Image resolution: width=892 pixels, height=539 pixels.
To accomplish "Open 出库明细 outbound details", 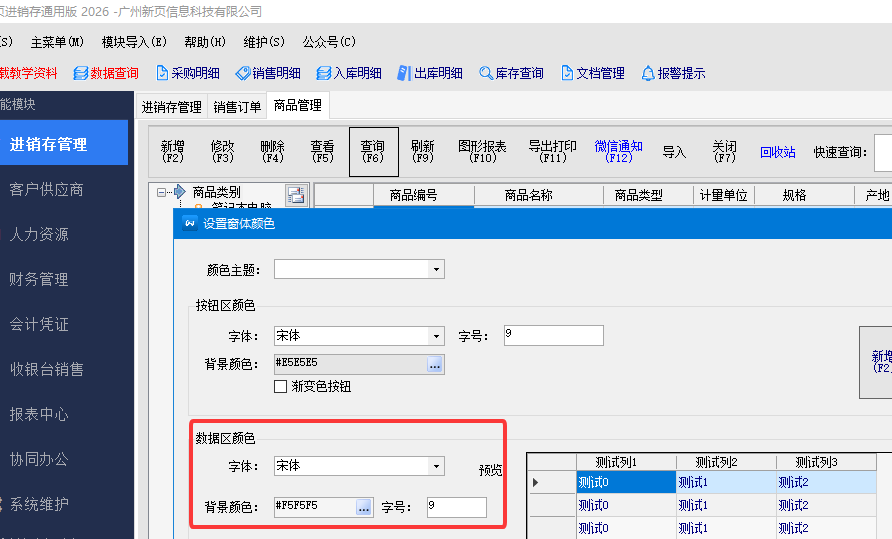I will [430, 73].
